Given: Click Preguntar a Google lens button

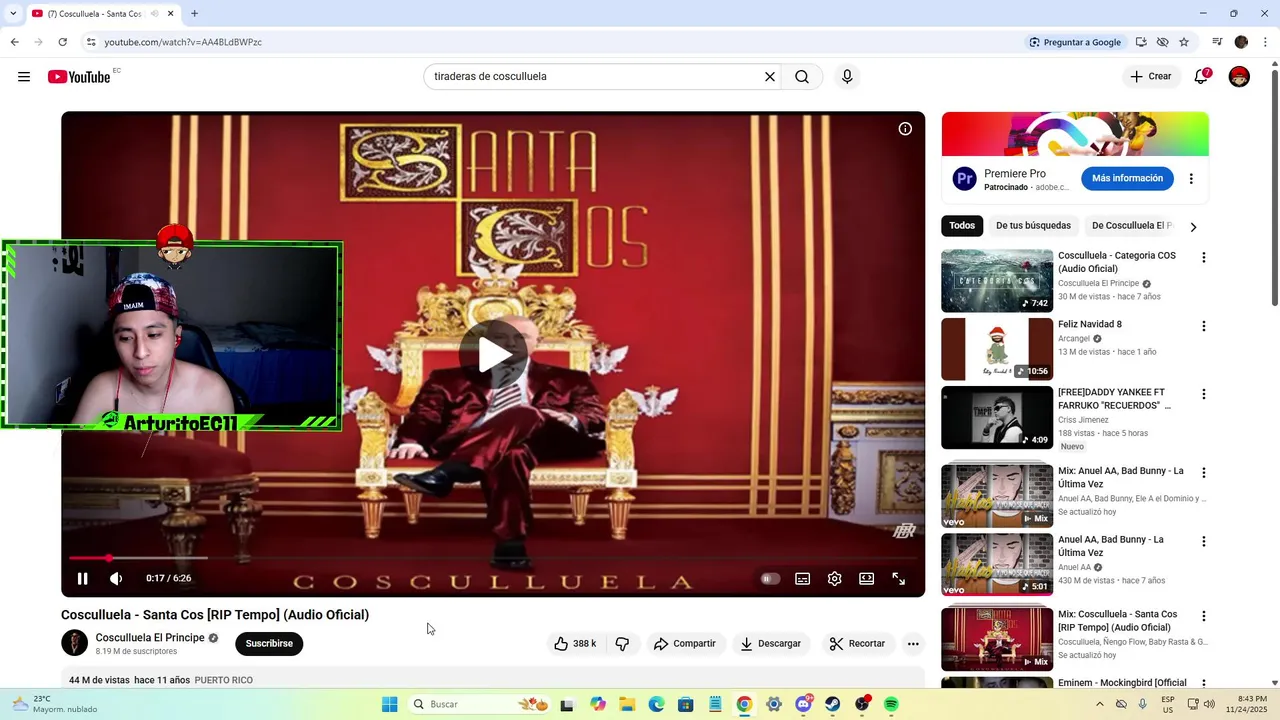Looking at the screenshot, I should [1075, 42].
